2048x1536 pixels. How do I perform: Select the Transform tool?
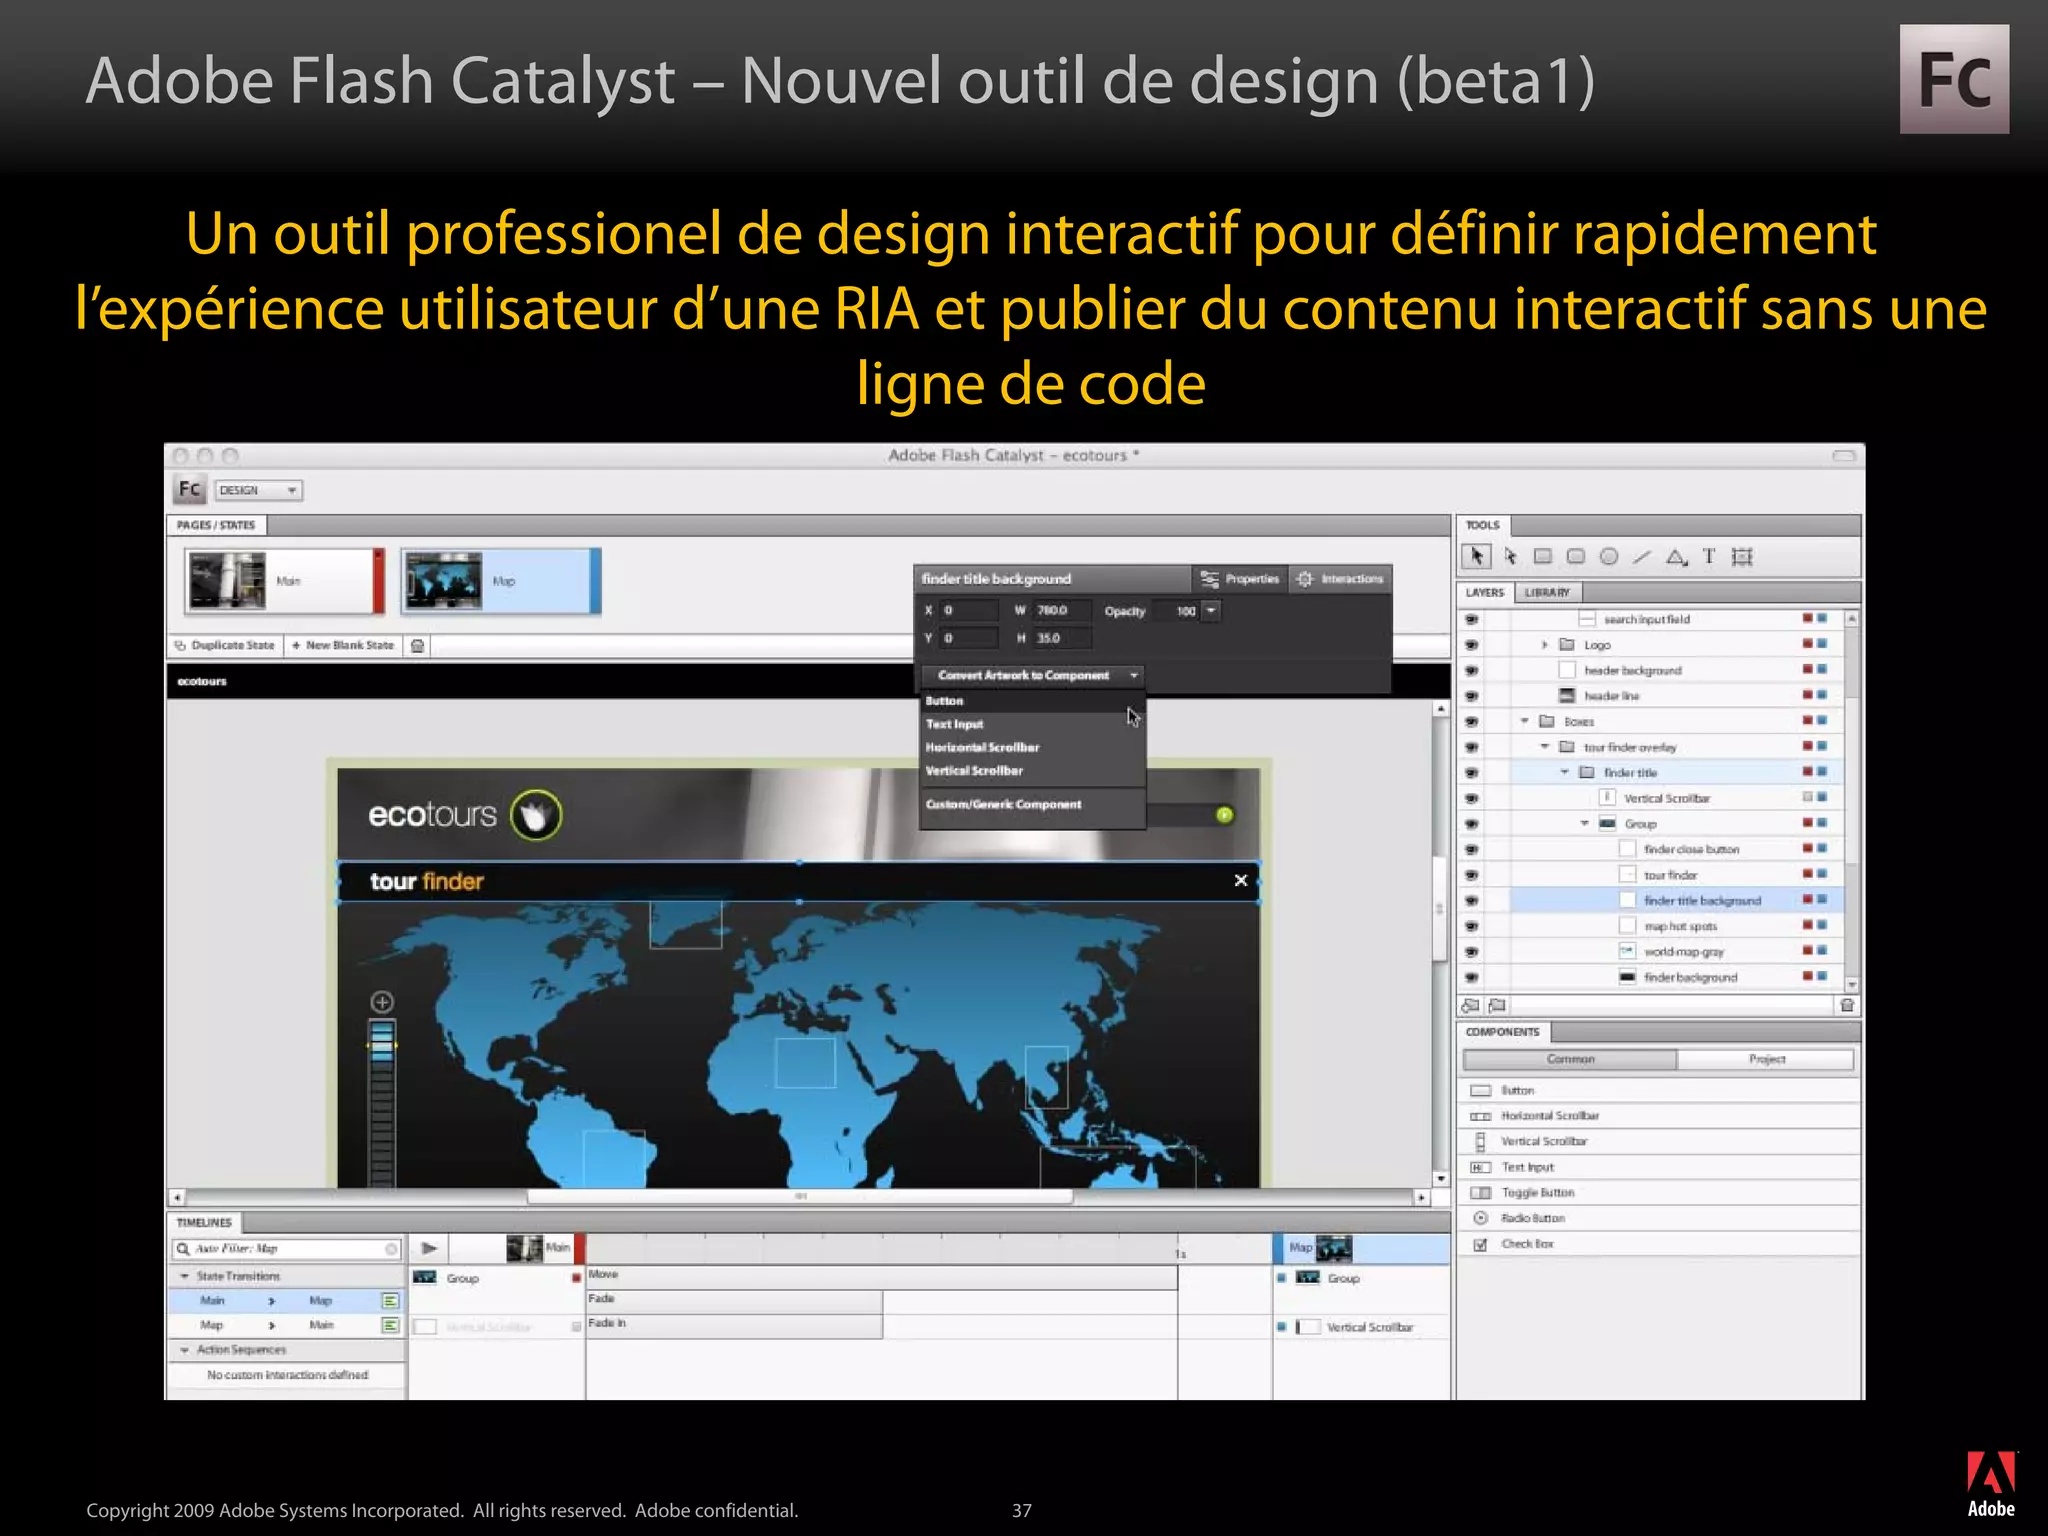pos(1742,557)
